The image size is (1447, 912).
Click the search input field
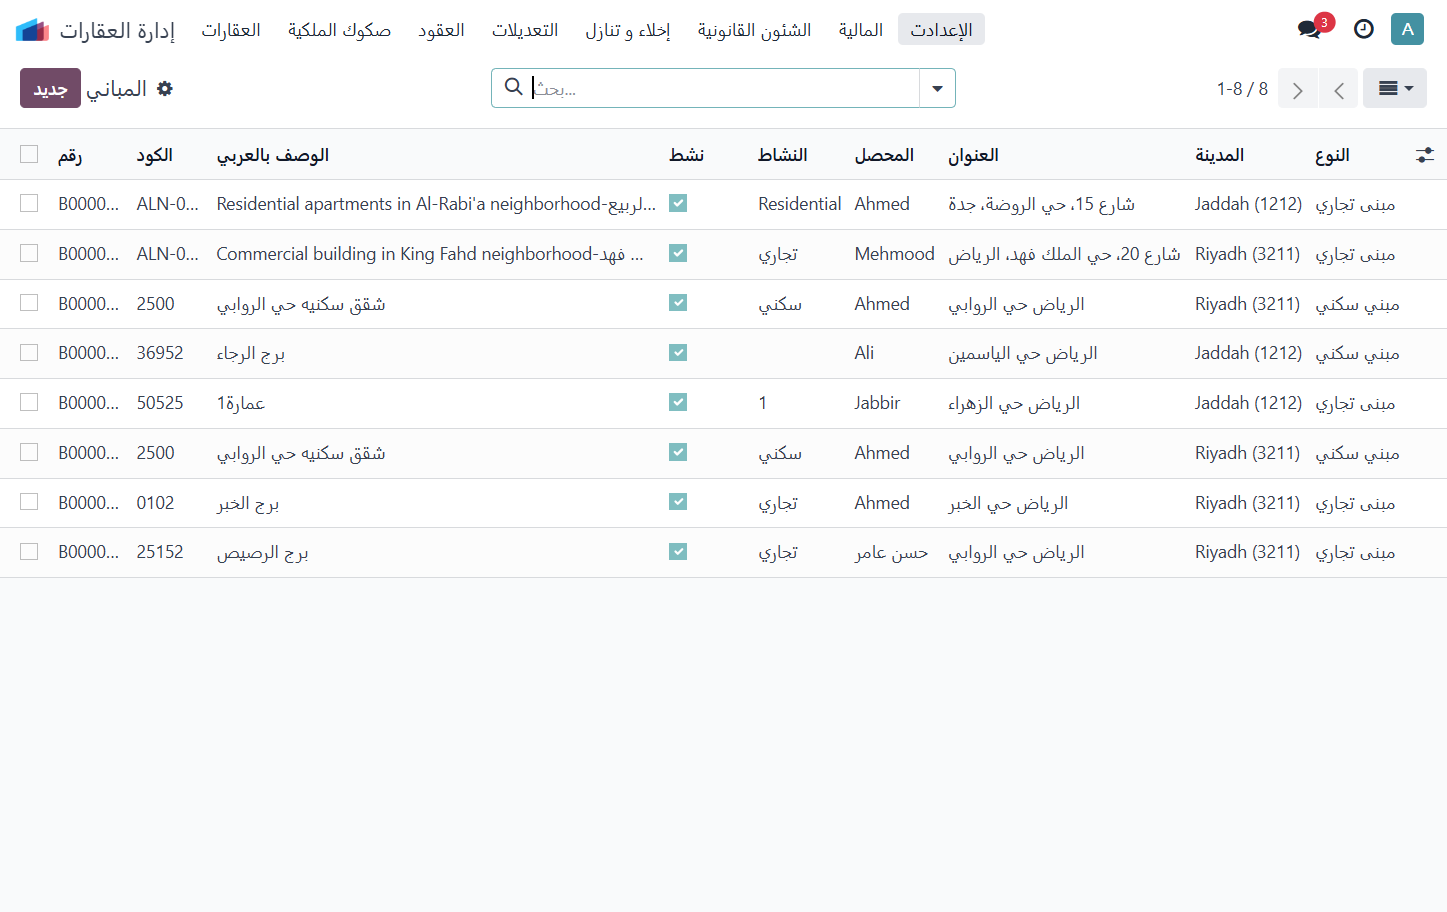click(724, 88)
